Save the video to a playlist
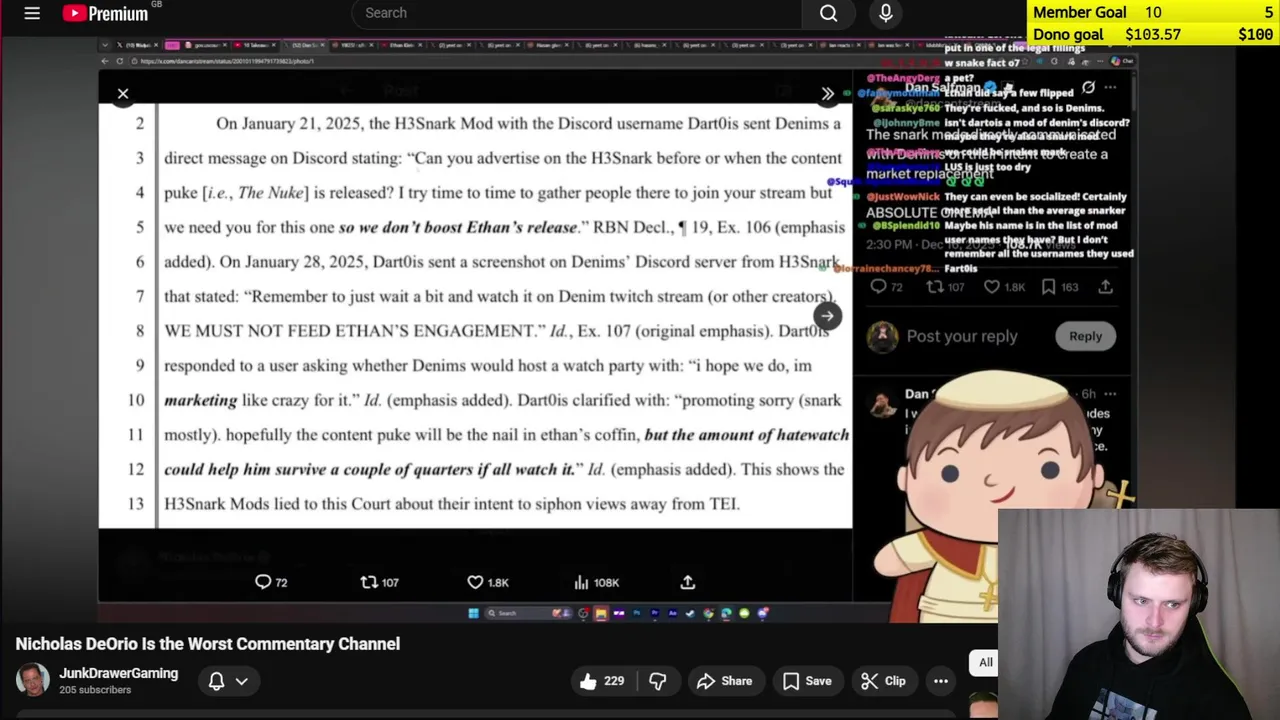The height and width of the screenshot is (720, 1280). pyautogui.click(x=807, y=681)
